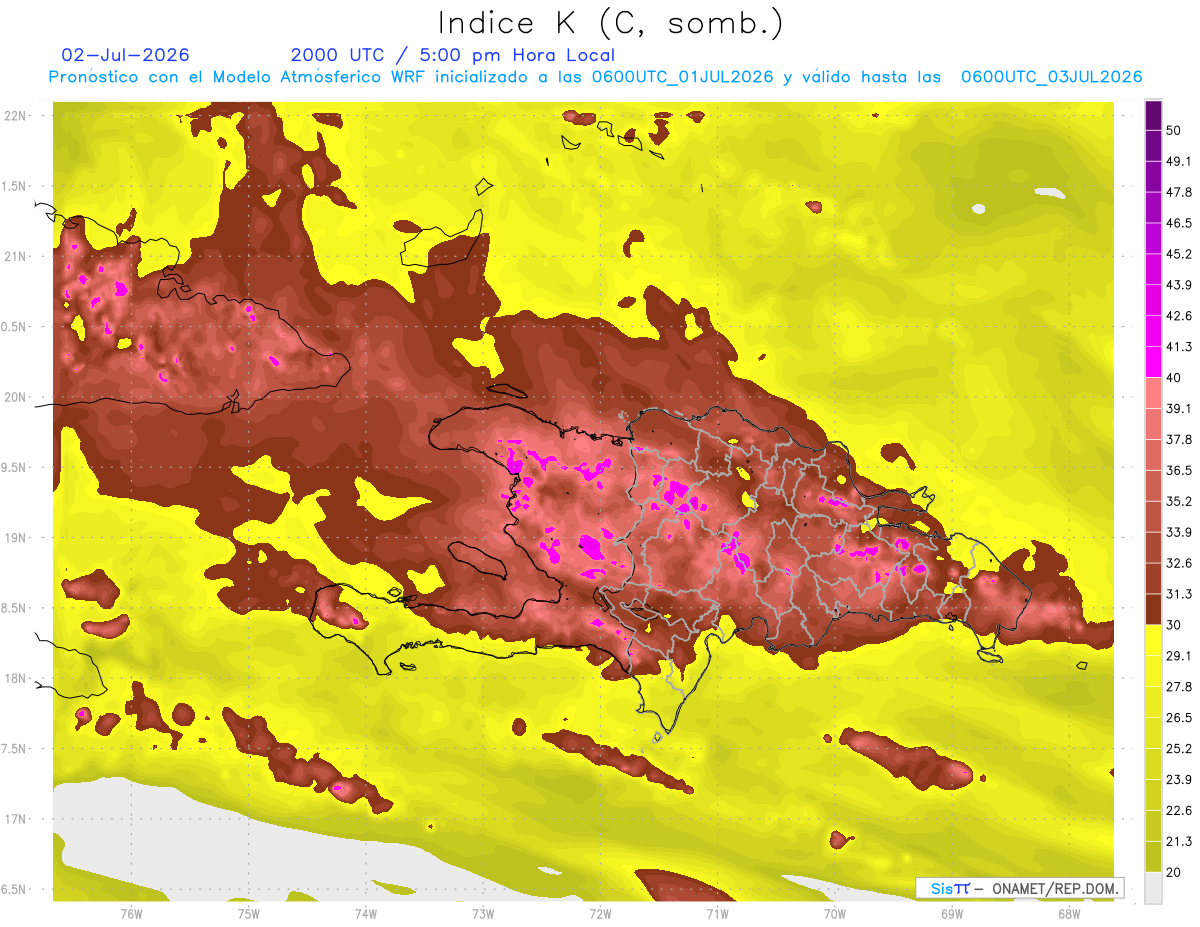Click the legend value '23.9'
The height and width of the screenshot is (927, 1200).
tap(1179, 779)
